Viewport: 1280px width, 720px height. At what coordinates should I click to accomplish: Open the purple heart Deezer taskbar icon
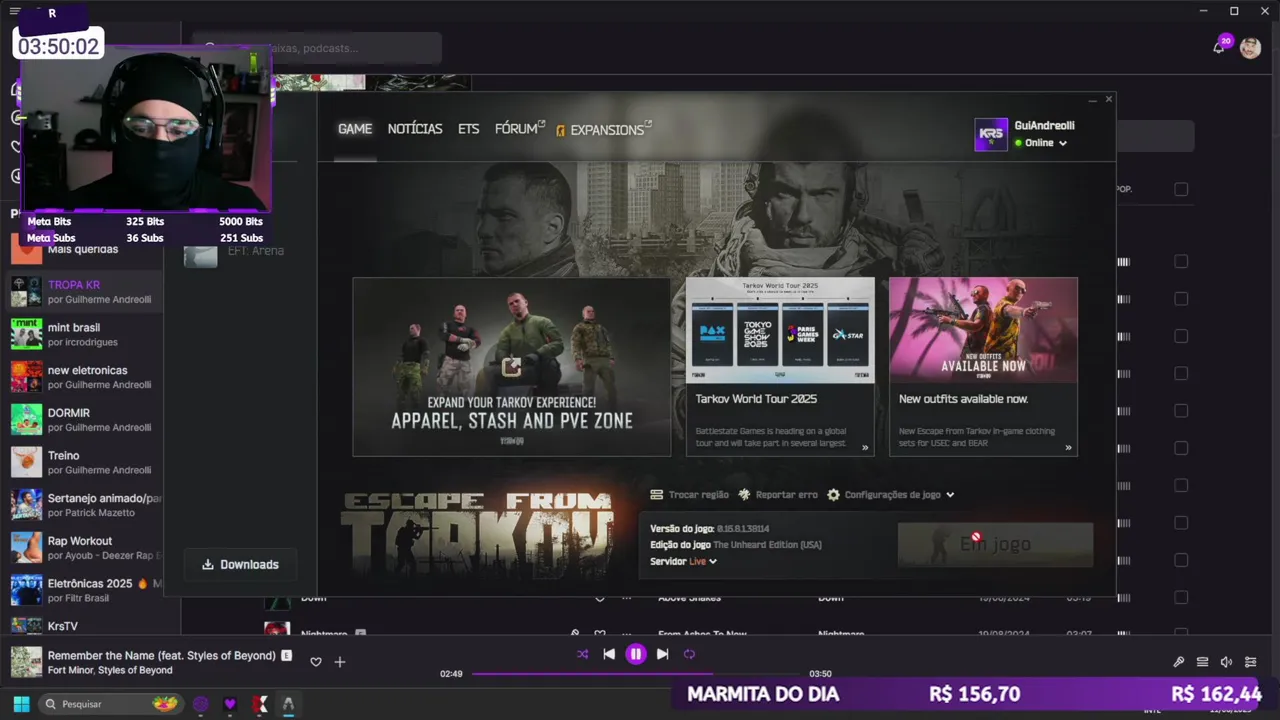pos(230,704)
